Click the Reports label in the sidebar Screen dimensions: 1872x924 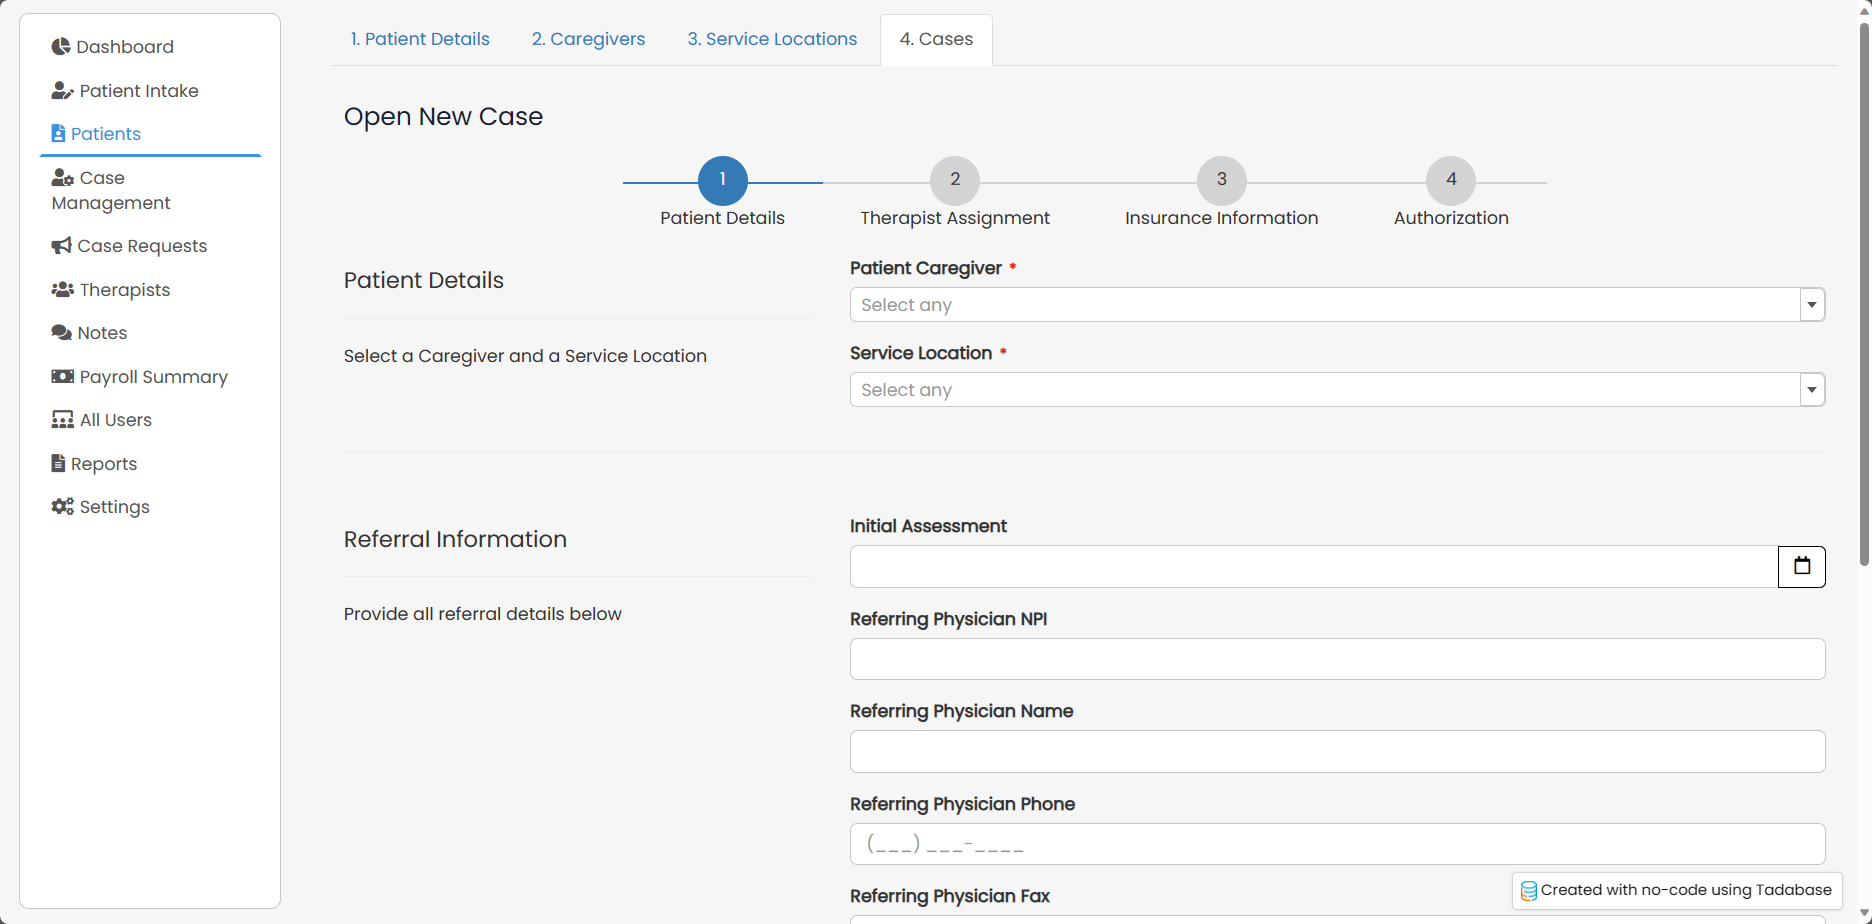pos(104,464)
